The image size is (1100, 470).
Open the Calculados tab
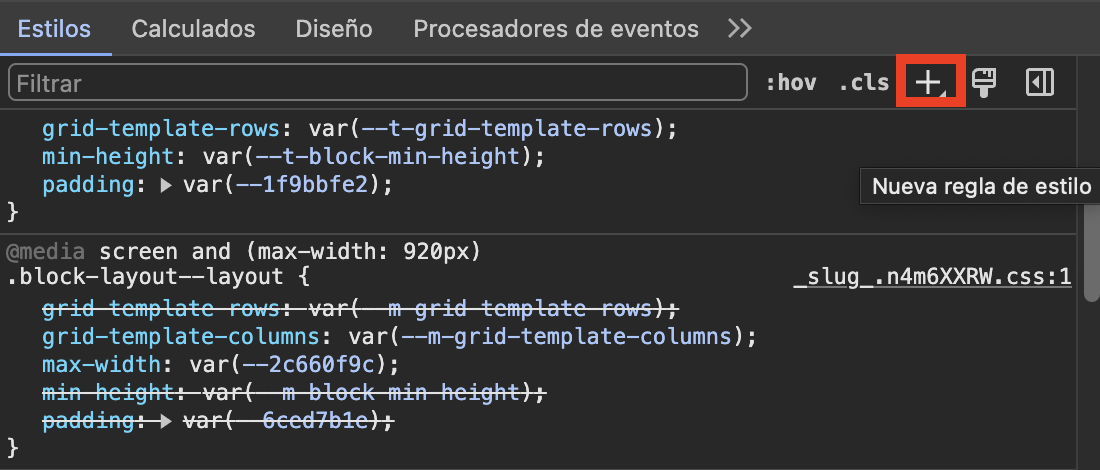click(193, 29)
